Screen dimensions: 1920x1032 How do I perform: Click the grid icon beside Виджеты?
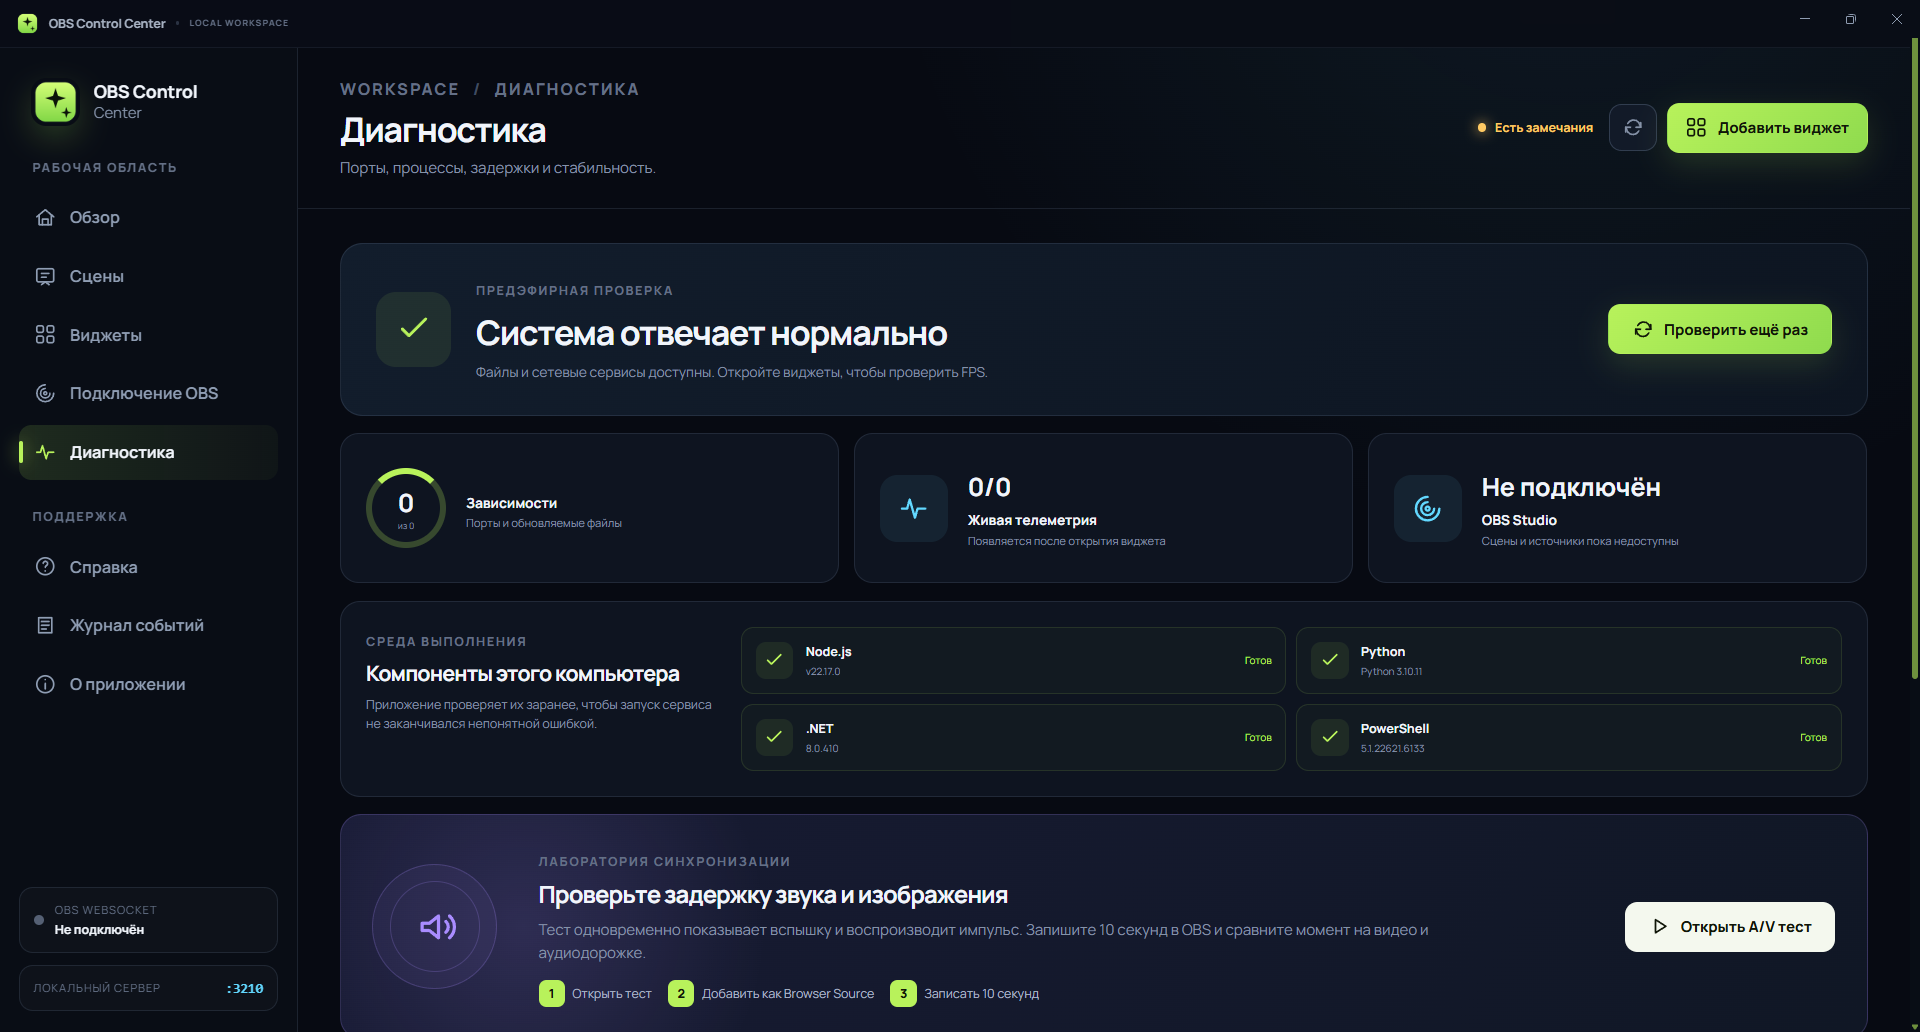(45, 335)
